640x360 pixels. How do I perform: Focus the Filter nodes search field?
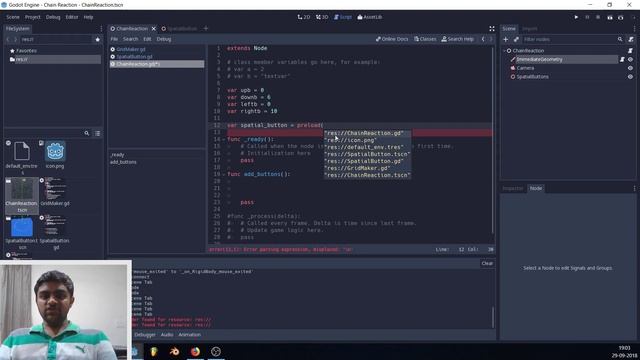[573, 39]
